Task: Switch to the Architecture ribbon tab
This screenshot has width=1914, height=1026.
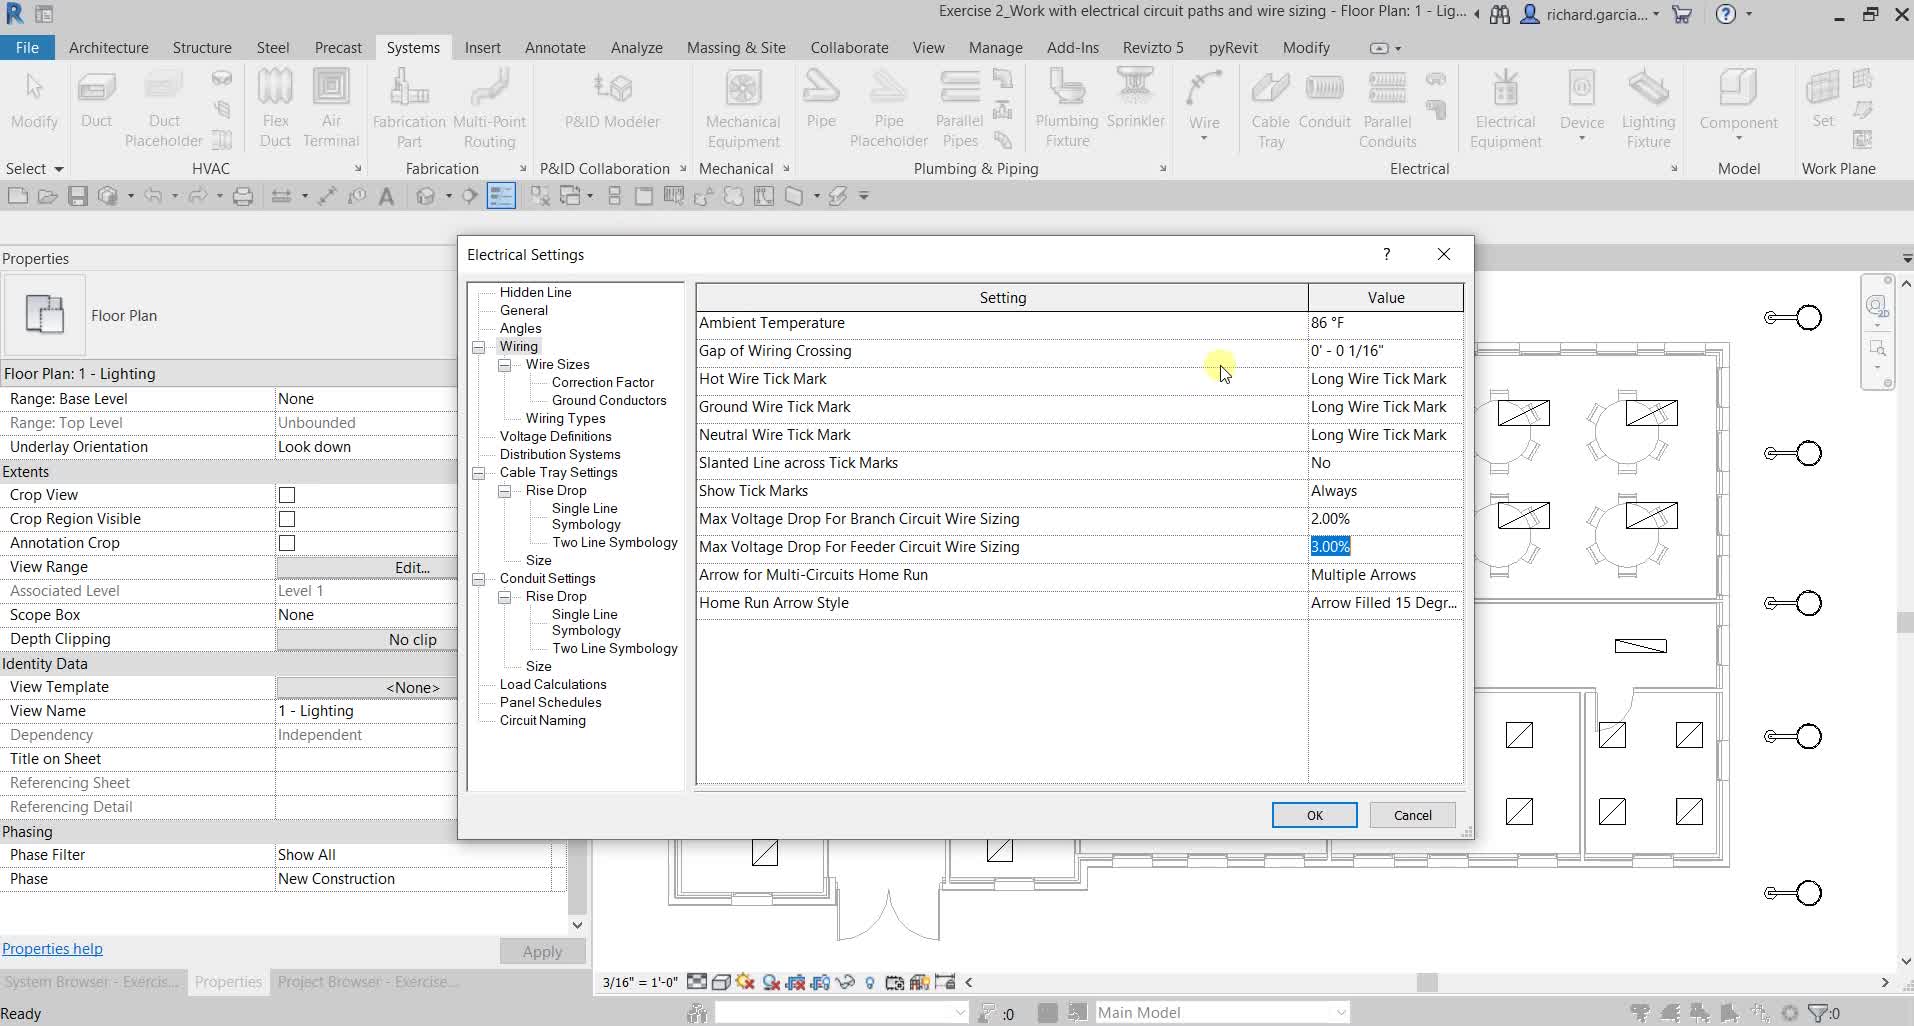Action: [x=108, y=47]
